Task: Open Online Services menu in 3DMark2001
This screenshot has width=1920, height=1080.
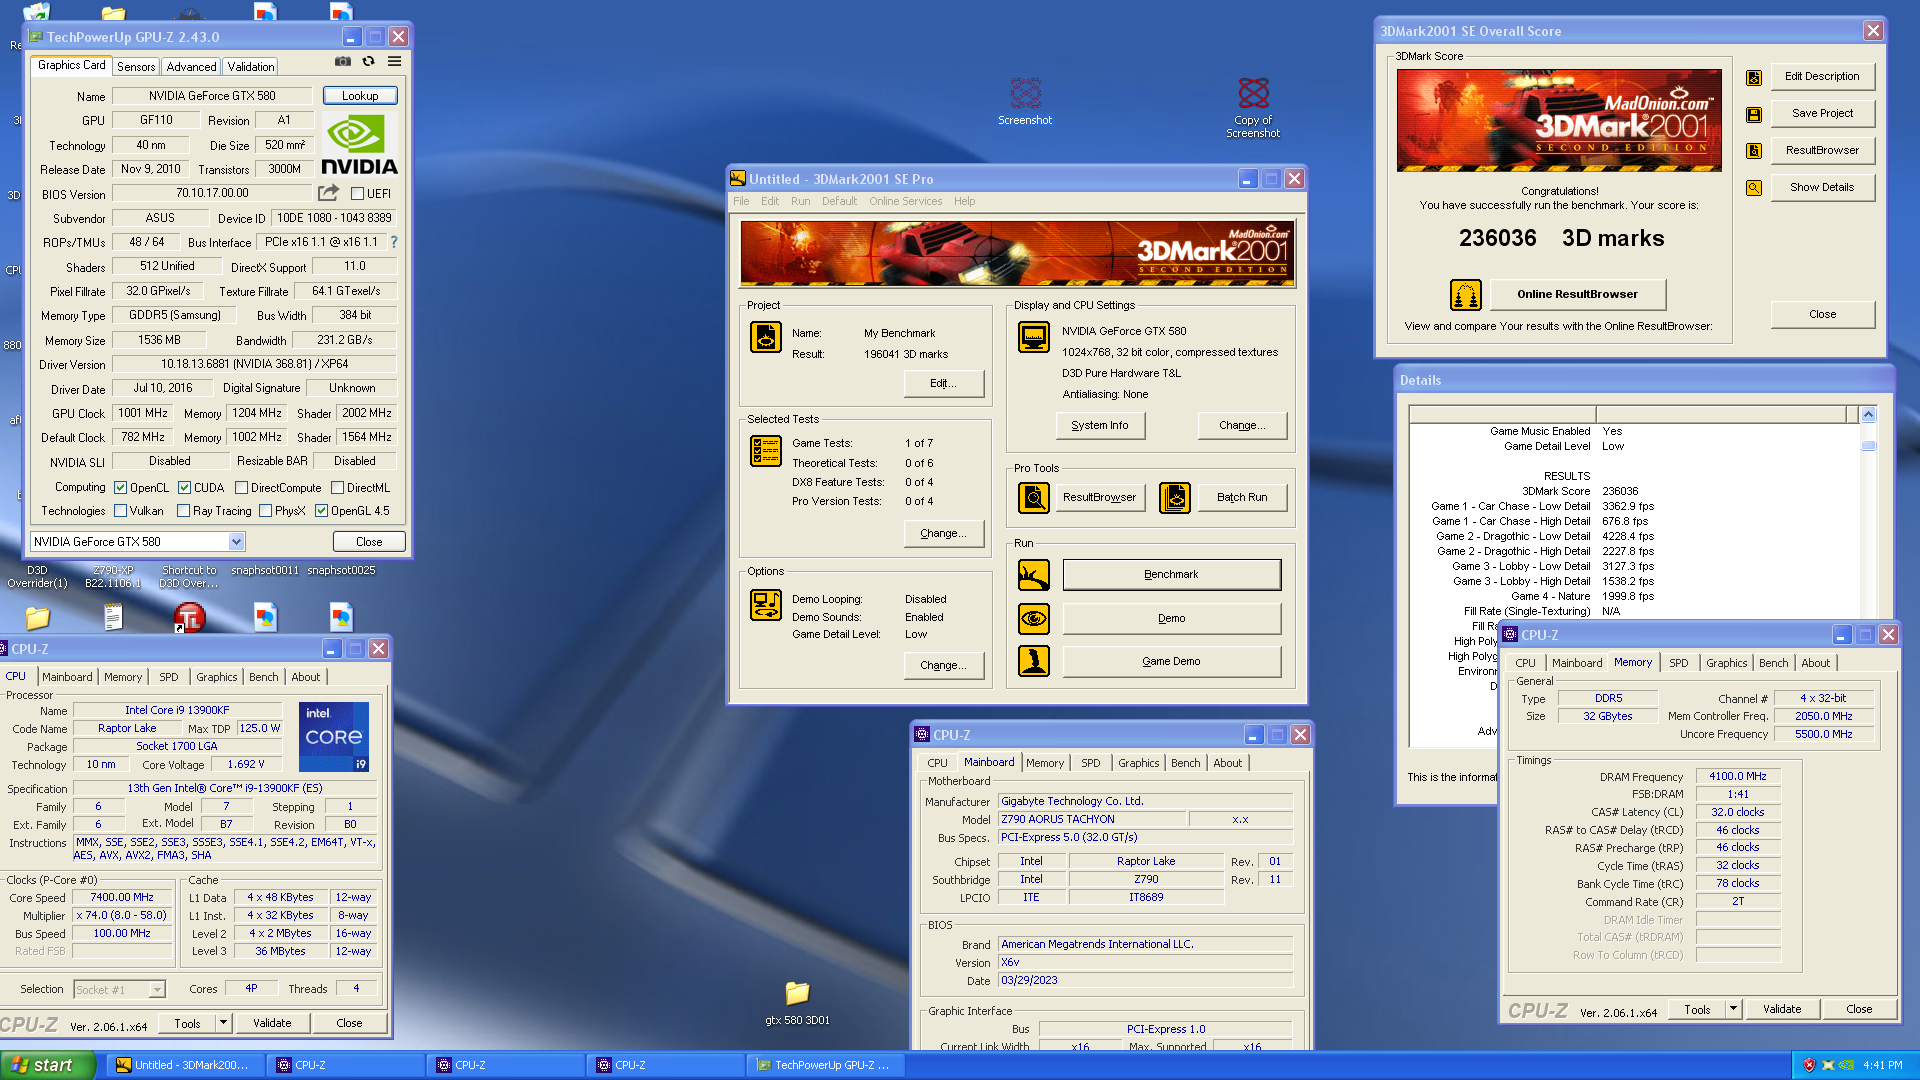Action: [x=905, y=201]
